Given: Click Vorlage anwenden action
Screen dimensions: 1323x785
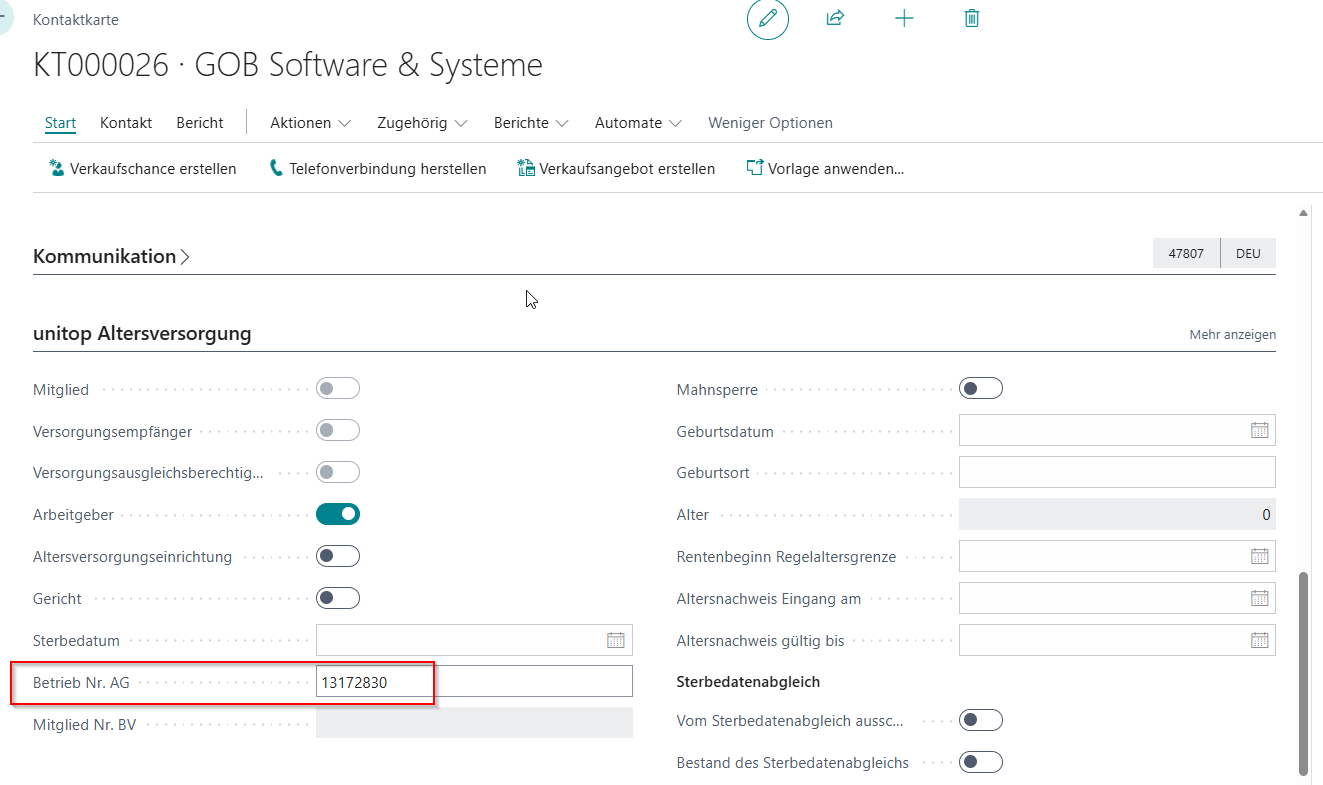Looking at the screenshot, I should coord(825,169).
